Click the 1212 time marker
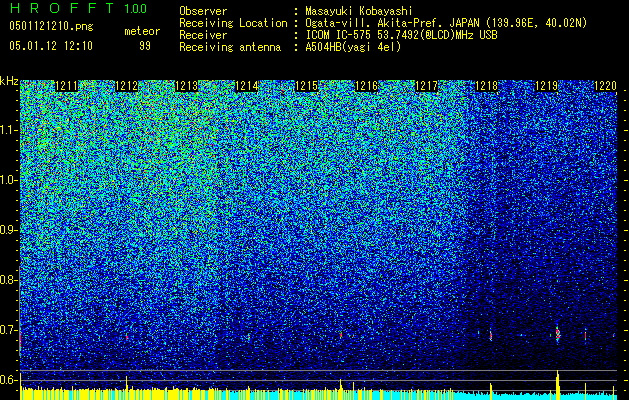The image size is (629, 400). coord(127,86)
